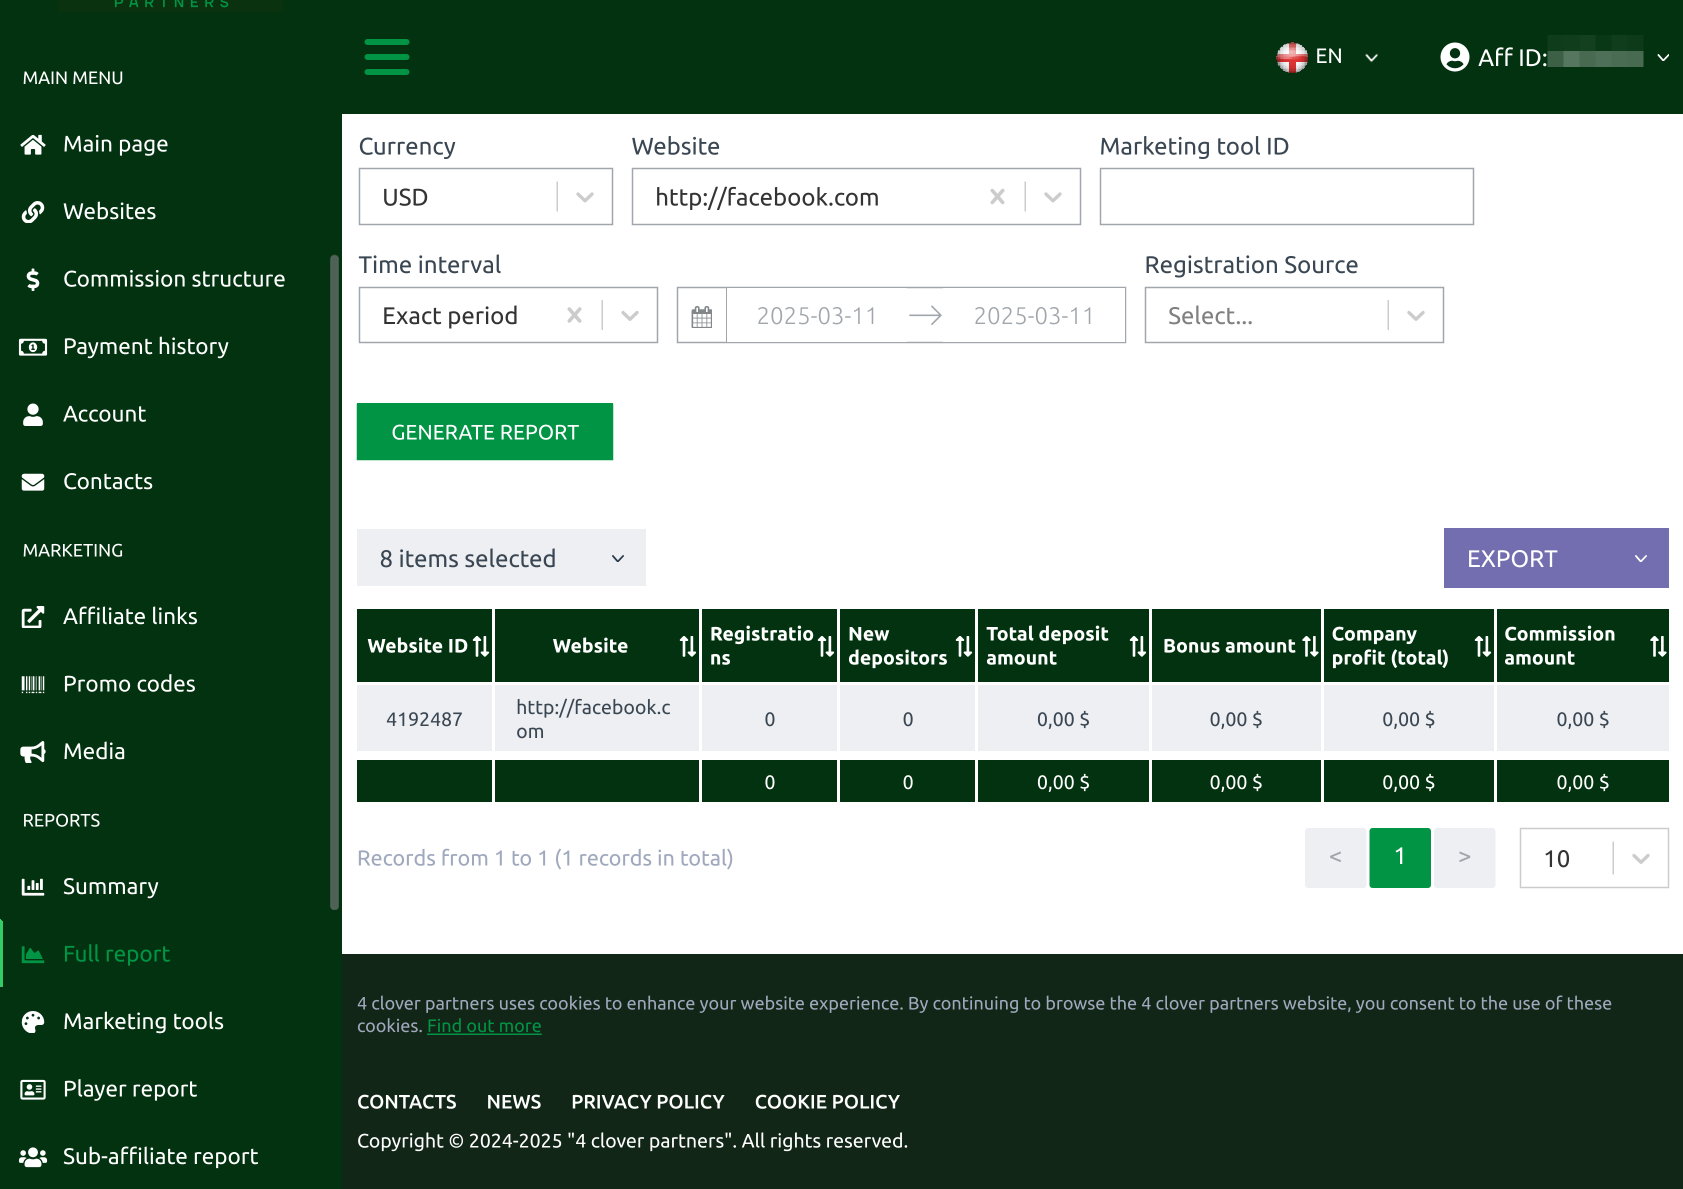The image size is (1683, 1189).
Task: Click the external-link icon beside Affiliate links
Action: 33,617
